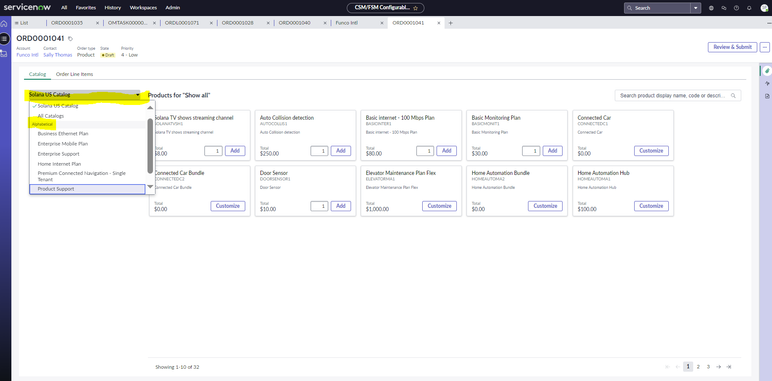Open Sally Thomas contact link

[58, 55]
